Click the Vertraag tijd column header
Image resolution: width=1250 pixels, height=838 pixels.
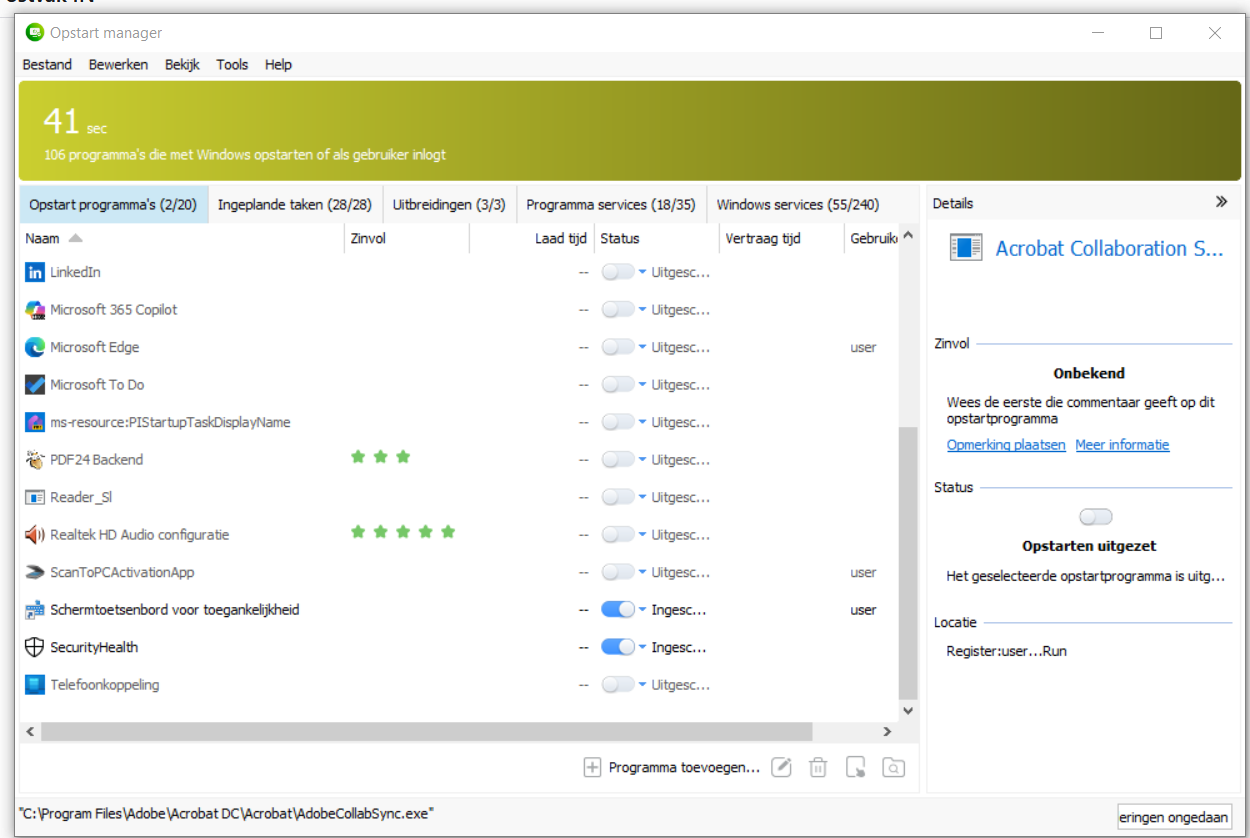(x=781, y=238)
